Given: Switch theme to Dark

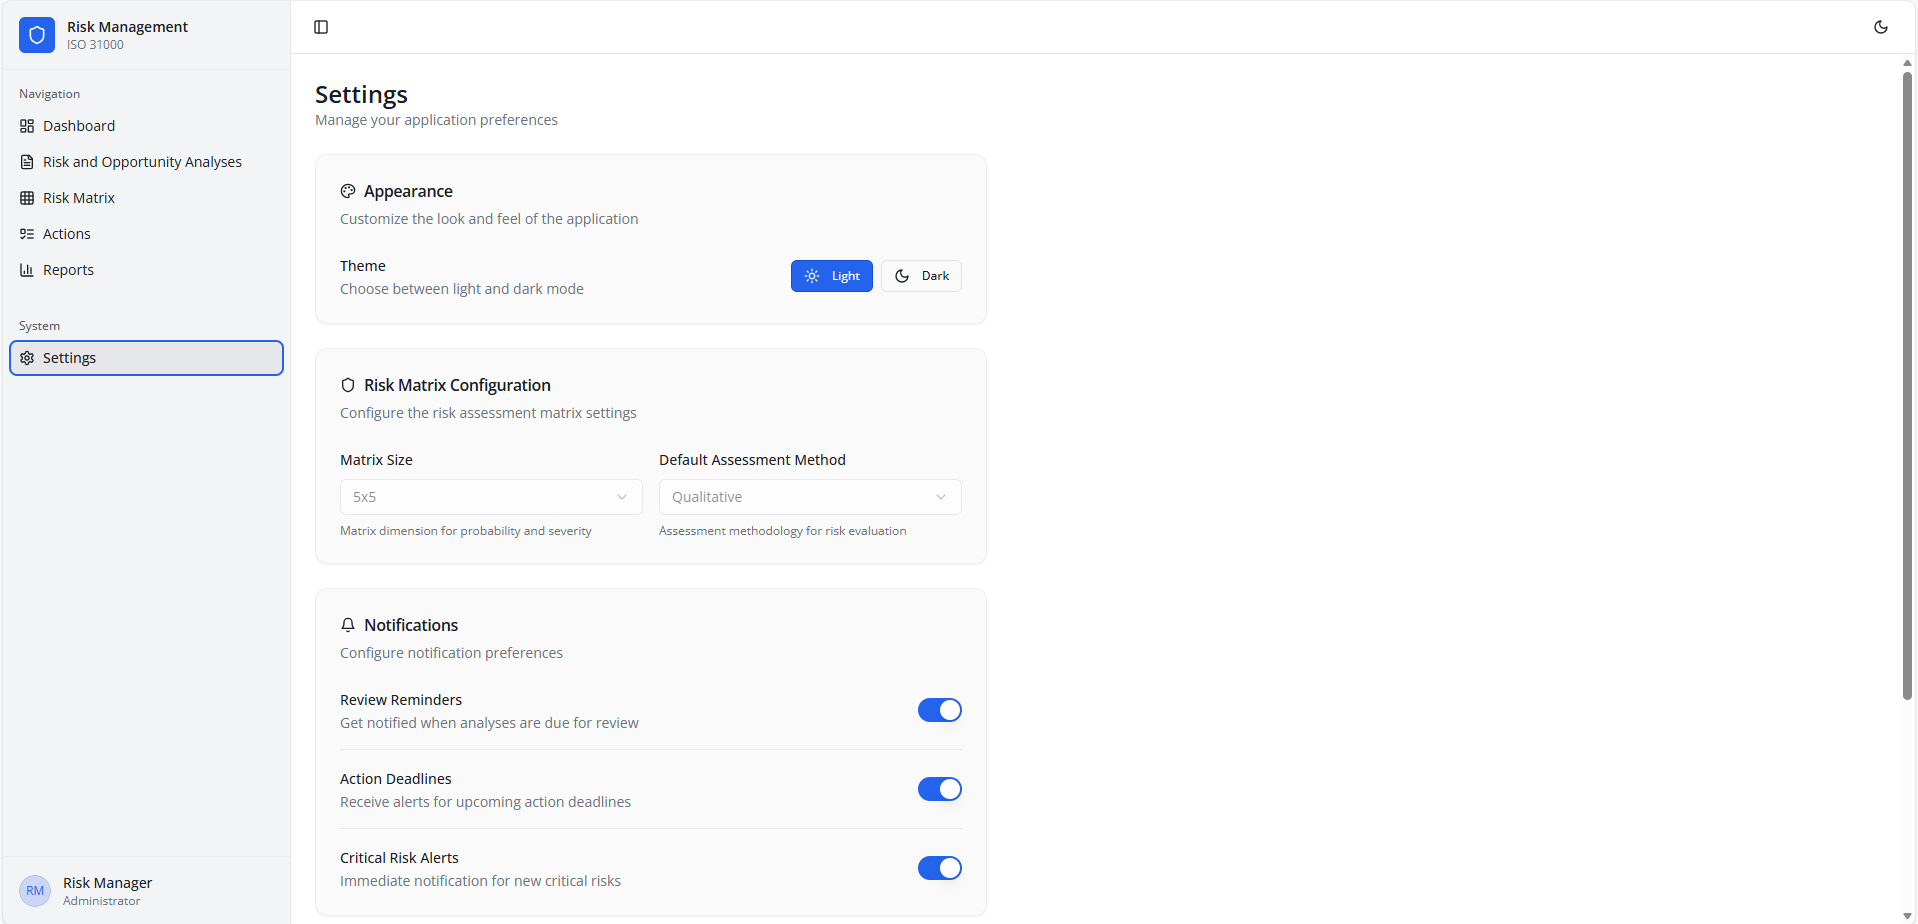Looking at the screenshot, I should (920, 276).
